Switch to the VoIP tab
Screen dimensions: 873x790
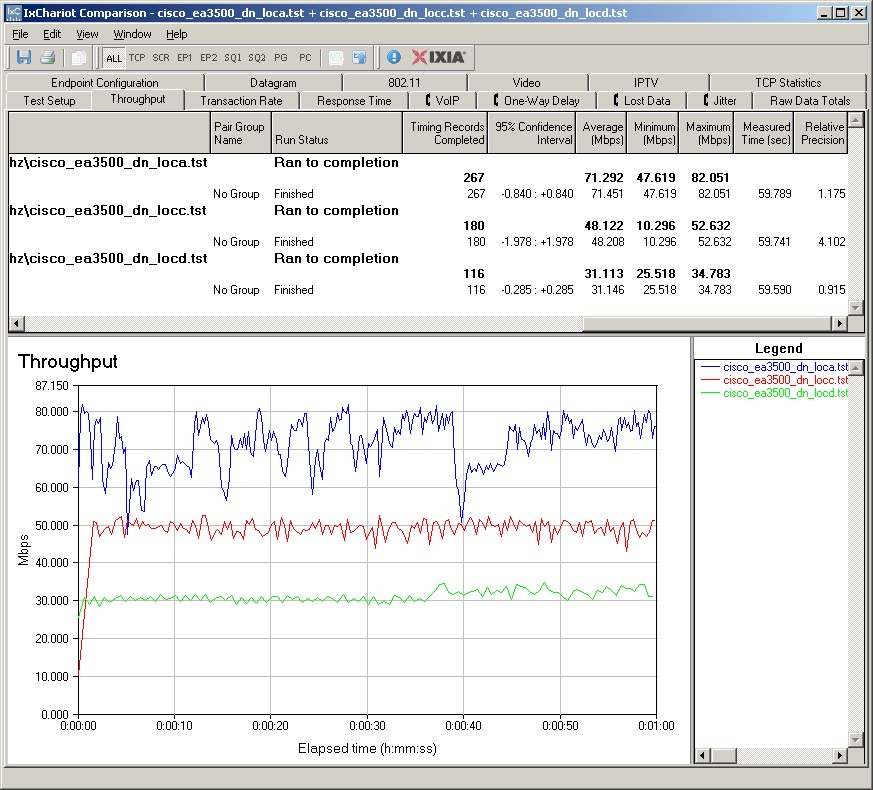[x=442, y=101]
